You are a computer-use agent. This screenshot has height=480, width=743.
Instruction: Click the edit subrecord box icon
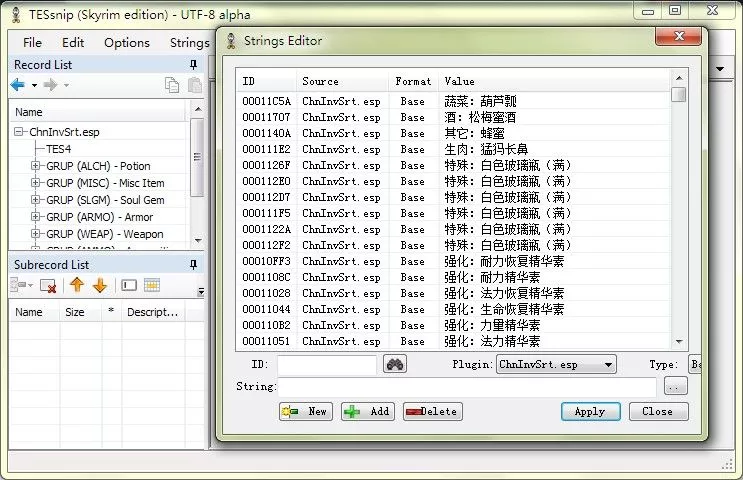click(x=129, y=285)
